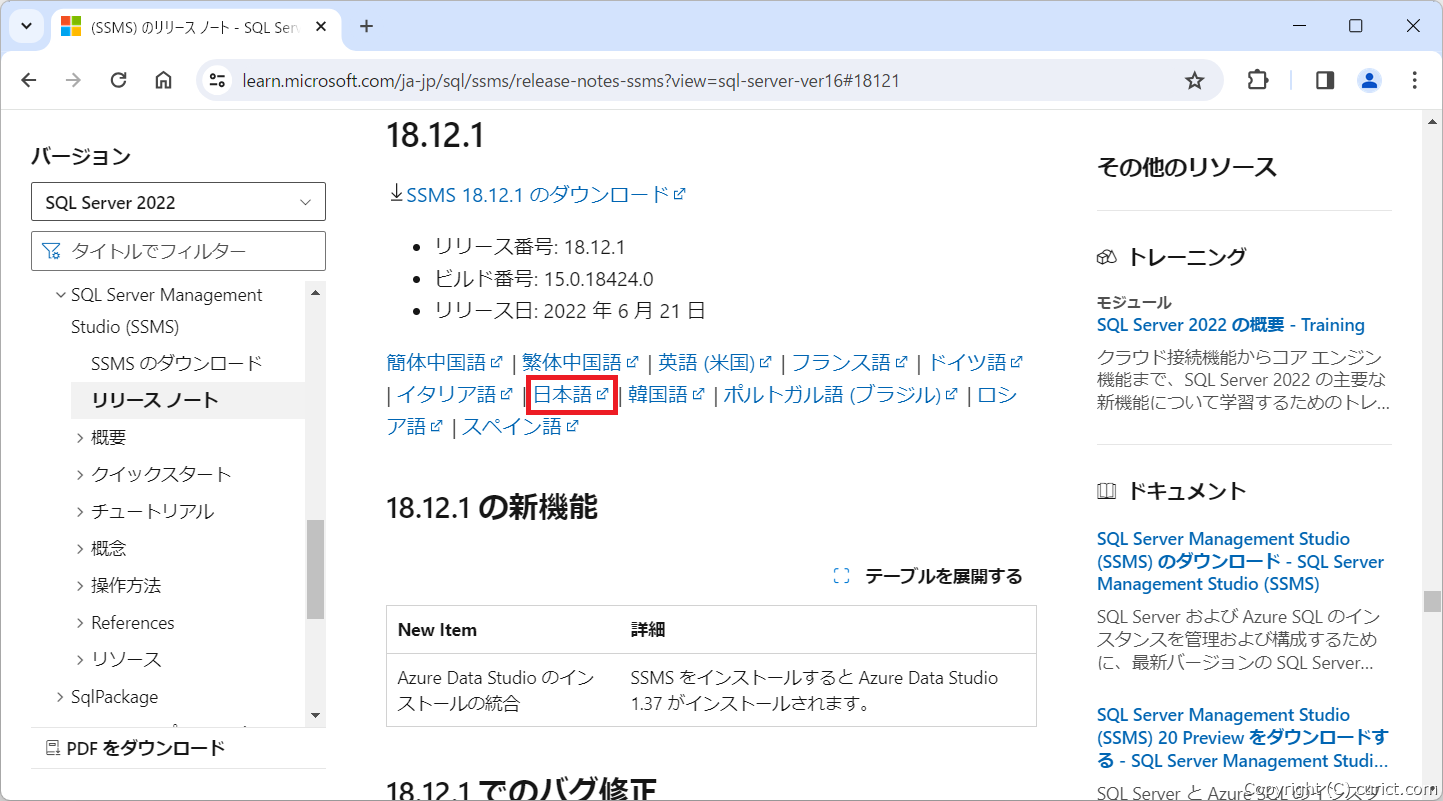Image resolution: width=1443 pixels, height=801 pixels.
Task: Open SSMS 20 Preview をダウンロードする link
Action: pyautogui.click(x=1243, y=737)
